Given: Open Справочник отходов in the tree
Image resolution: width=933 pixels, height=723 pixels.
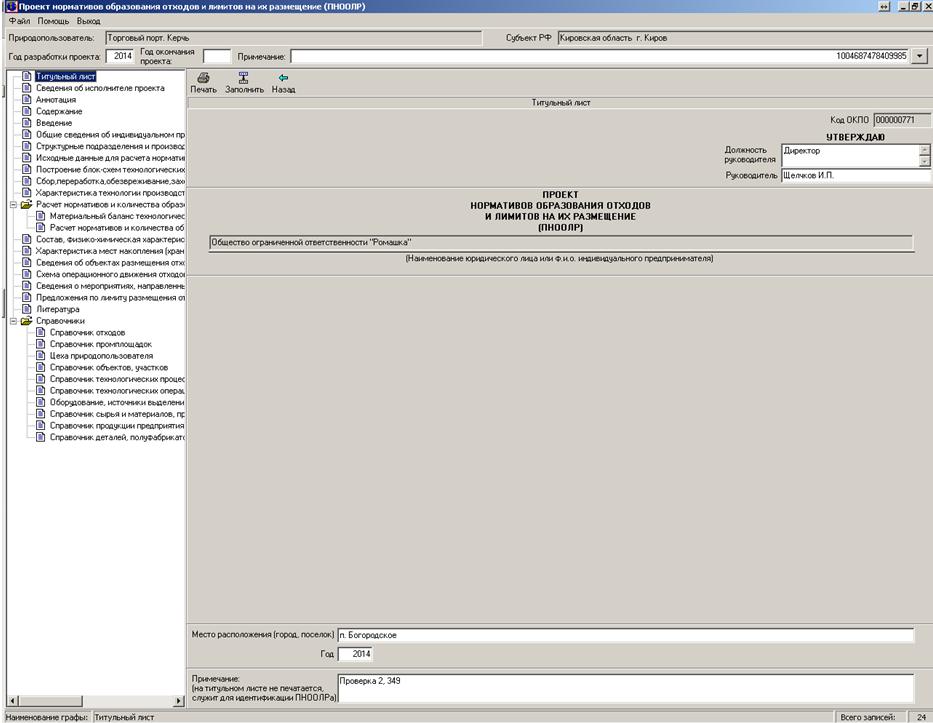Looking at the screenshot, I should [x=87, y=333].
